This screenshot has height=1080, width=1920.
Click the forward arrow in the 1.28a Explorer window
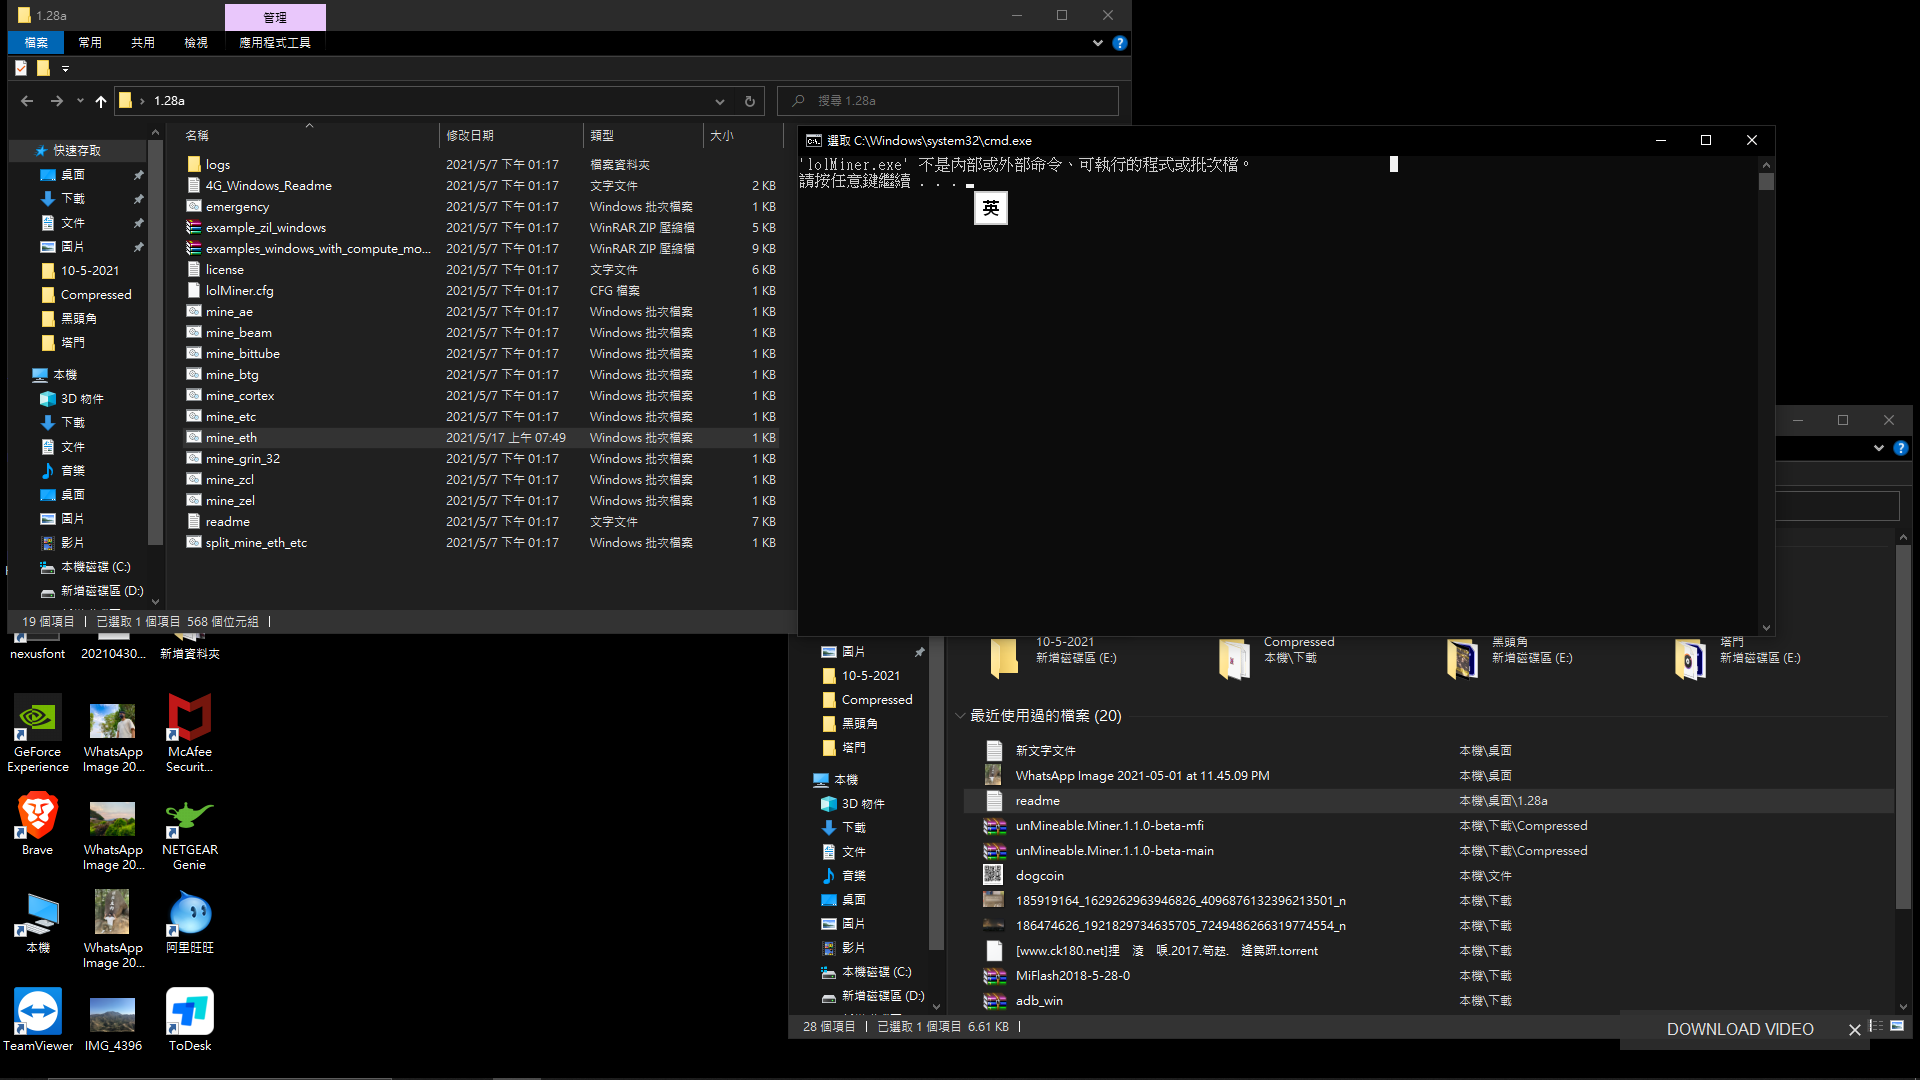coord(57,101)
